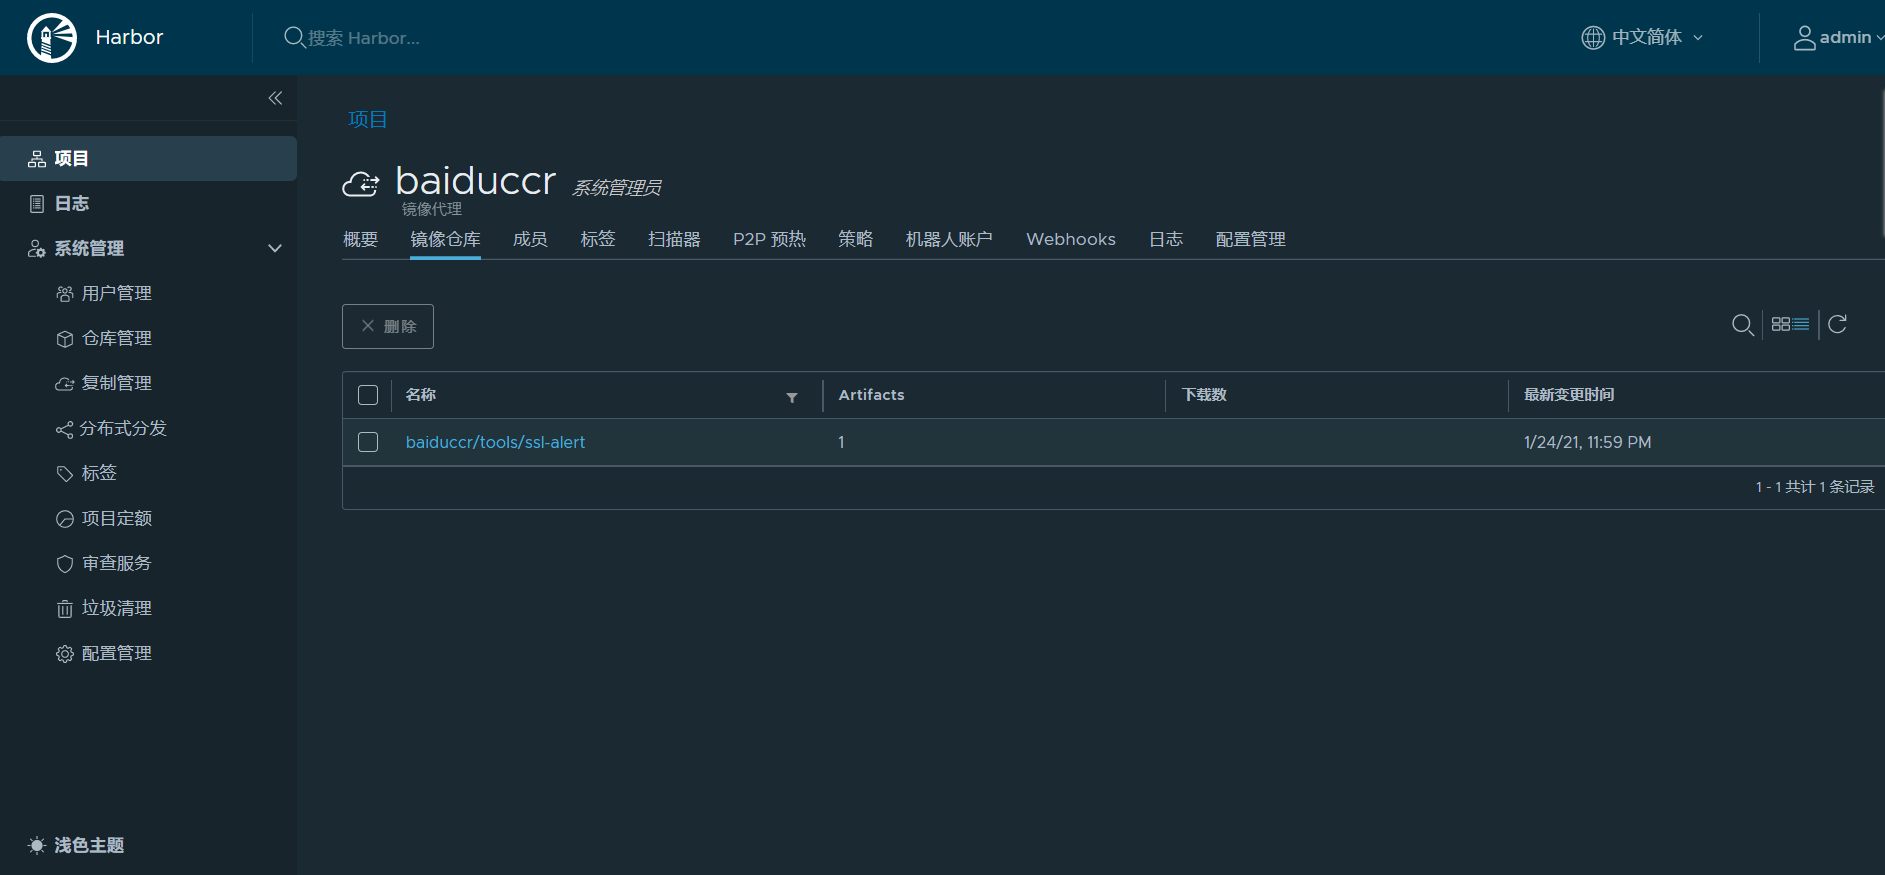This screenshot has width=1885, height=875.
Task: Refresh the repository list
Action: click(1837, 324)
